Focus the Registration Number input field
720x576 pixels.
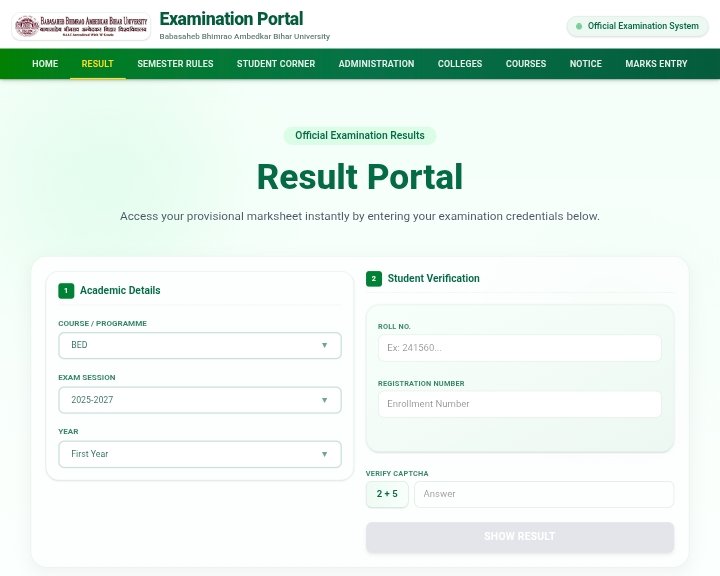(x=520, y=404)
